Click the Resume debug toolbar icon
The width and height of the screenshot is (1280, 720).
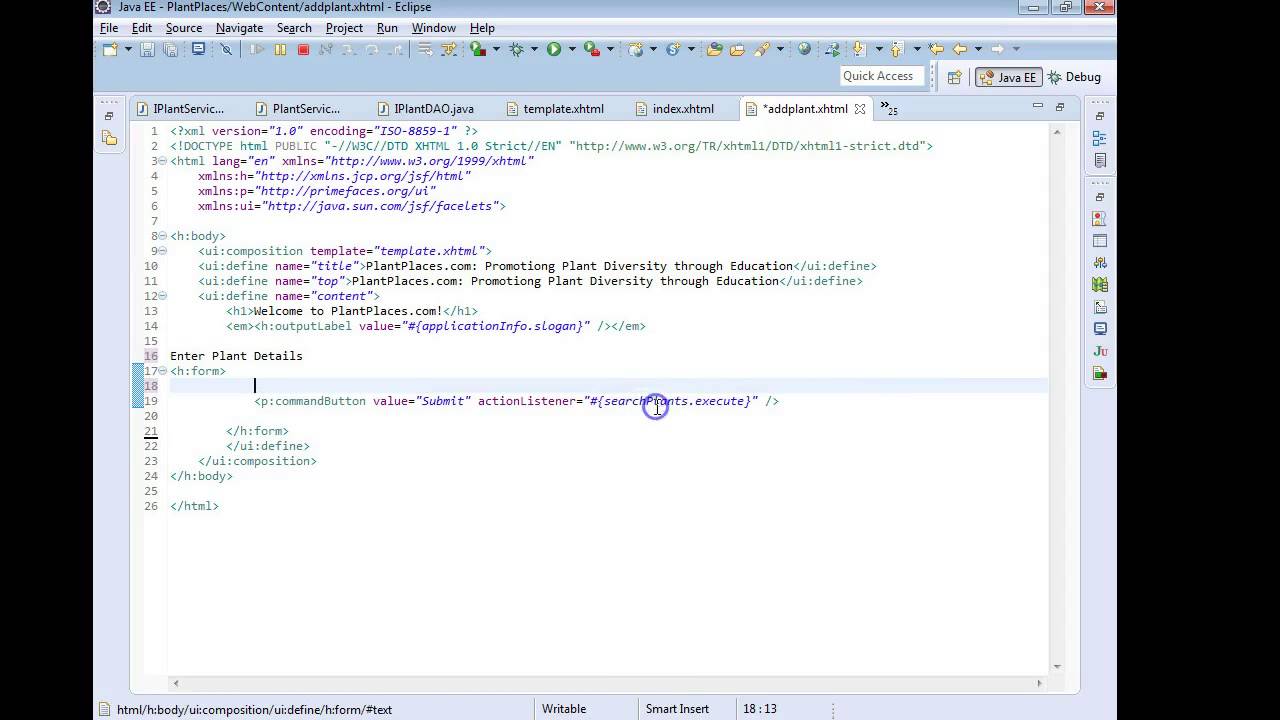(x=257, y=49)
